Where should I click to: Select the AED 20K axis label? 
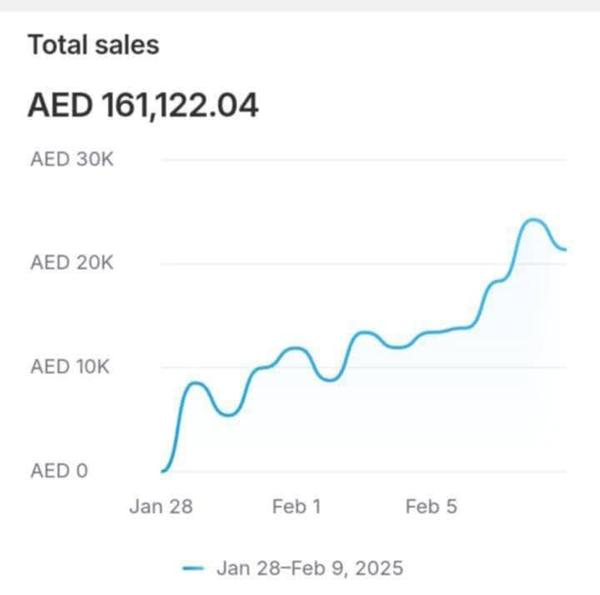[72, 263]
